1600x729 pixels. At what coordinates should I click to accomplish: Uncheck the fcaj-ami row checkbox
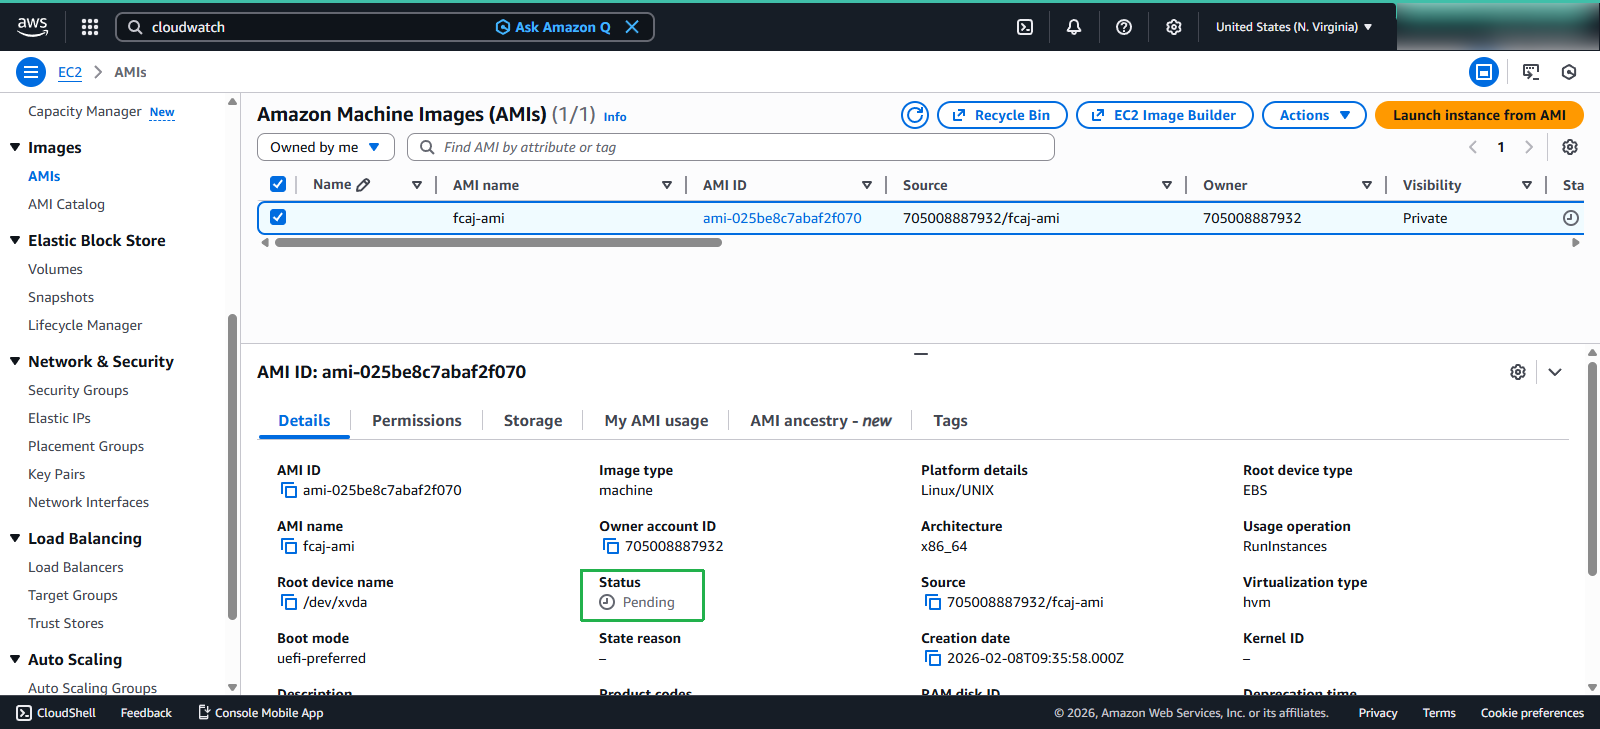tap(278, 217)
